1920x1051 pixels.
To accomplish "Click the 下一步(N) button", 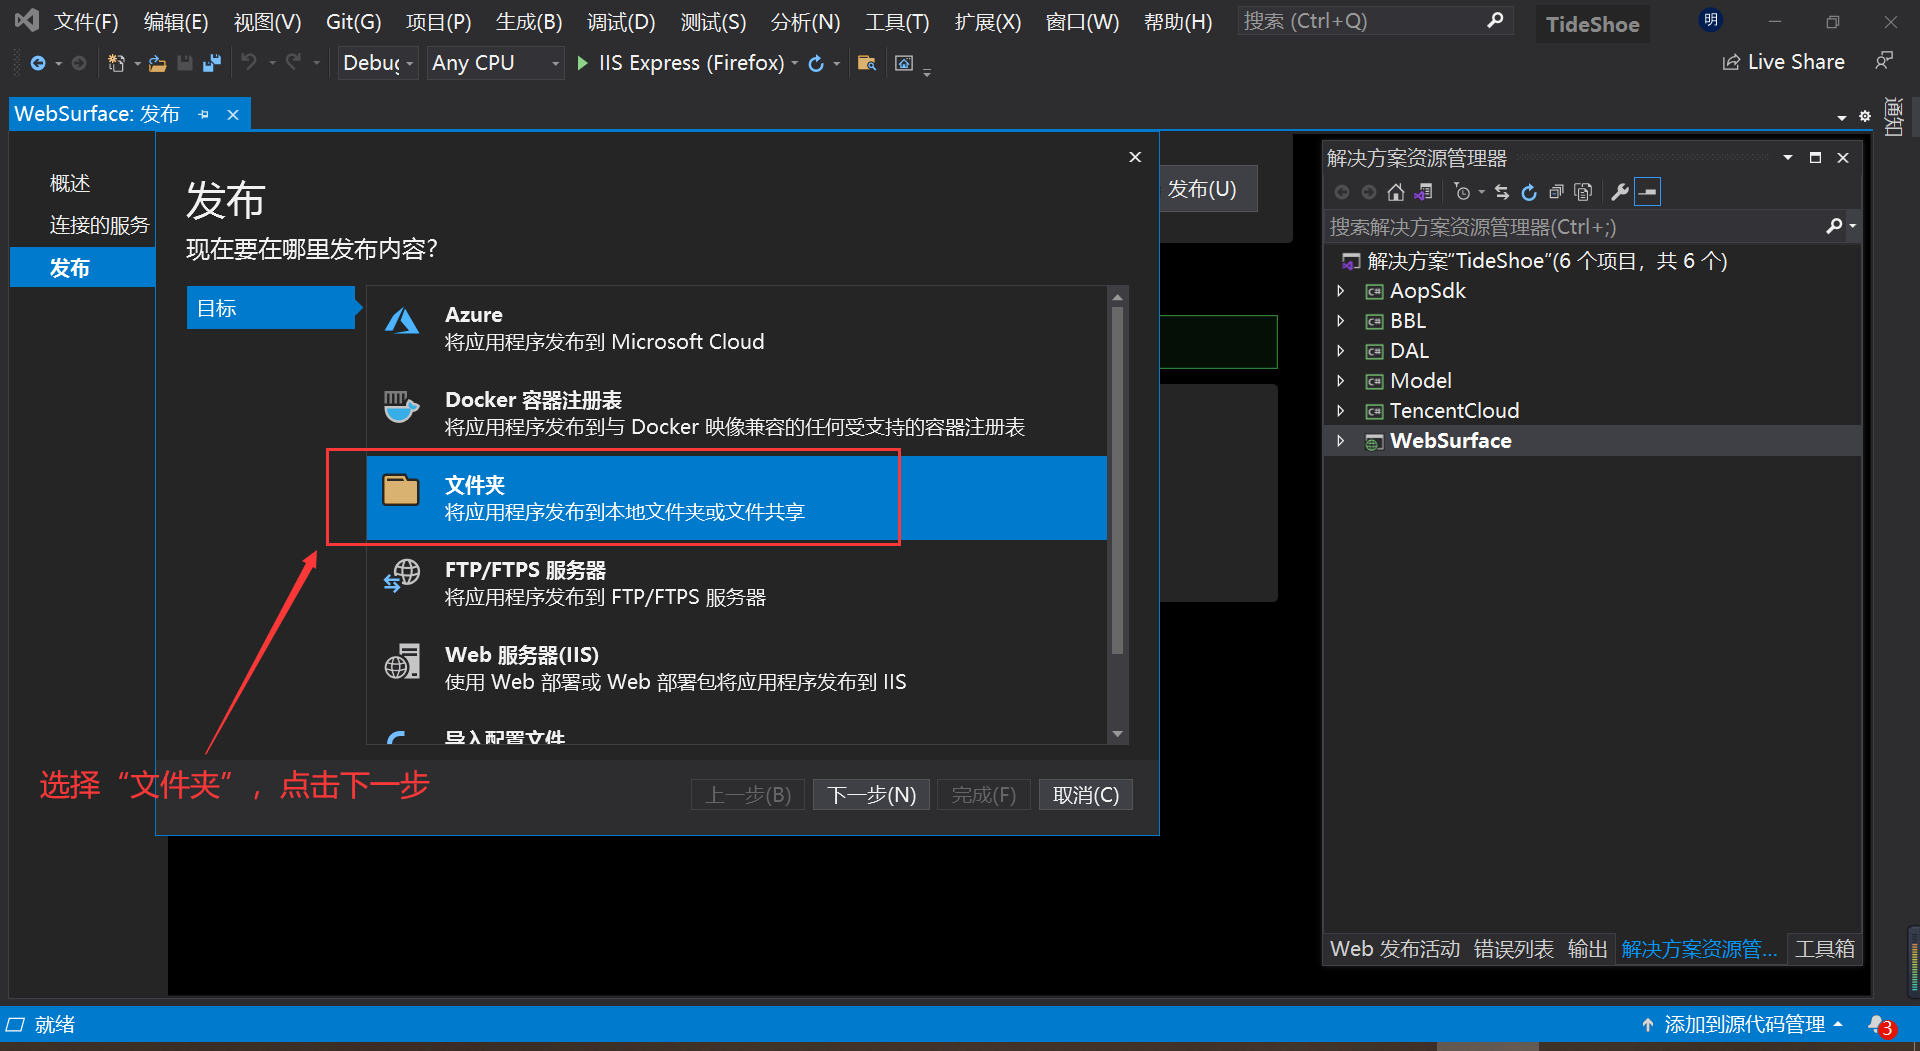I will click(x=871, y=795).
